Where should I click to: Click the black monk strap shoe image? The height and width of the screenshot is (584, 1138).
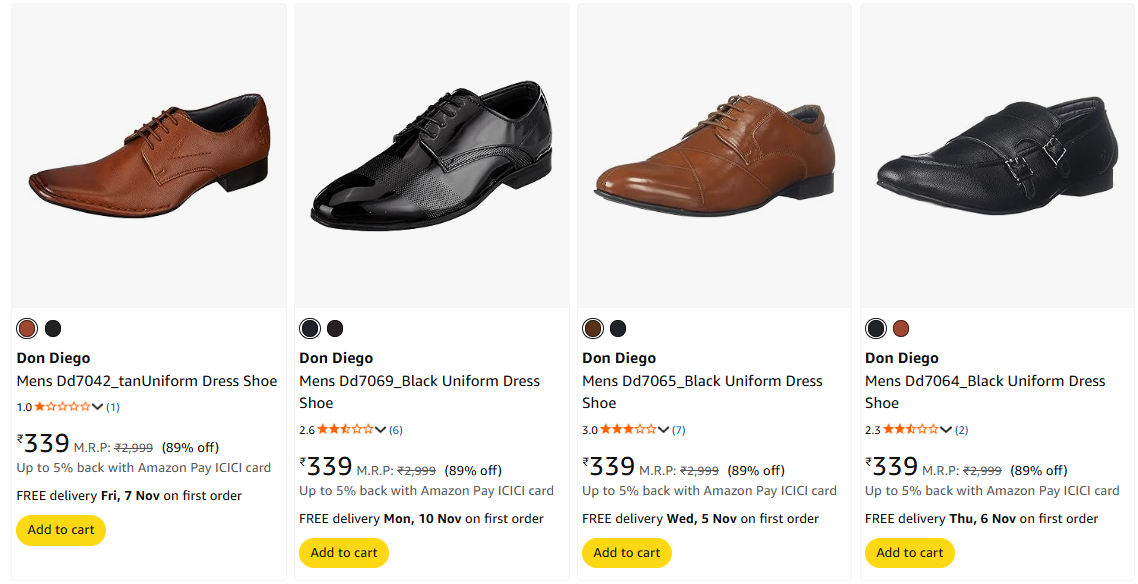997,156
